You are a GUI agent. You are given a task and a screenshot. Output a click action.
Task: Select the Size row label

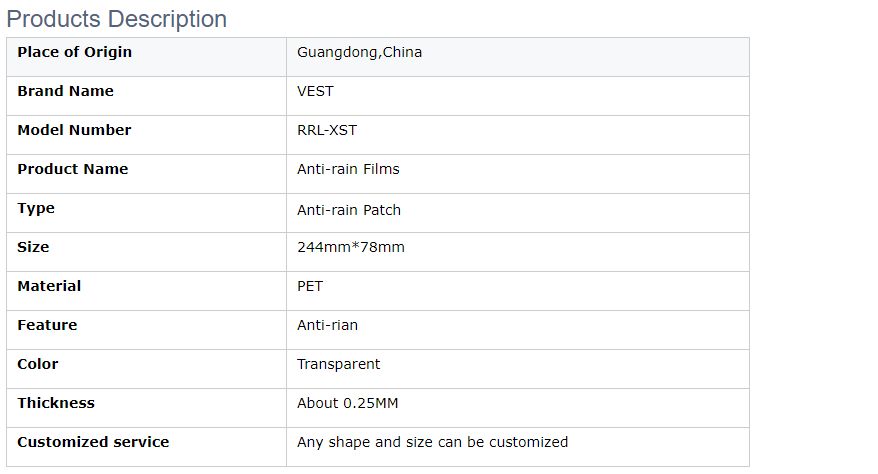tap(33, 247)
